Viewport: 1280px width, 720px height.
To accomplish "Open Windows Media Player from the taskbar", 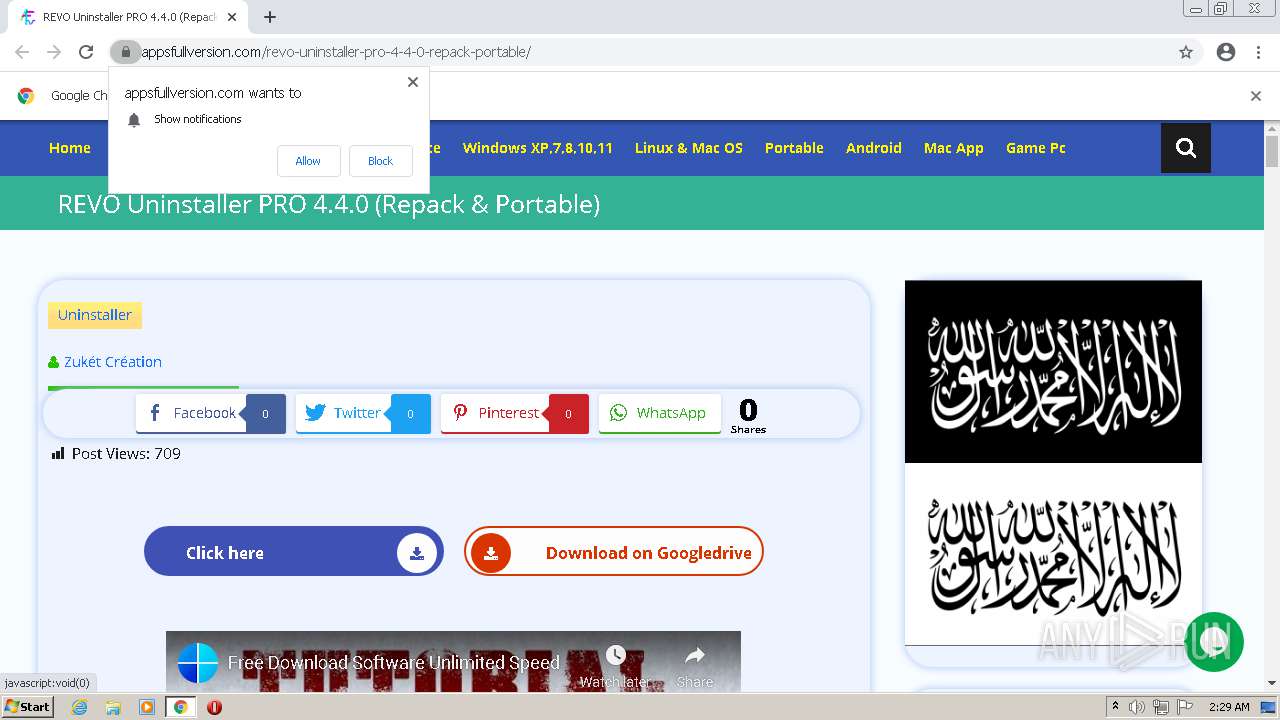I will [x=147, y=707].
